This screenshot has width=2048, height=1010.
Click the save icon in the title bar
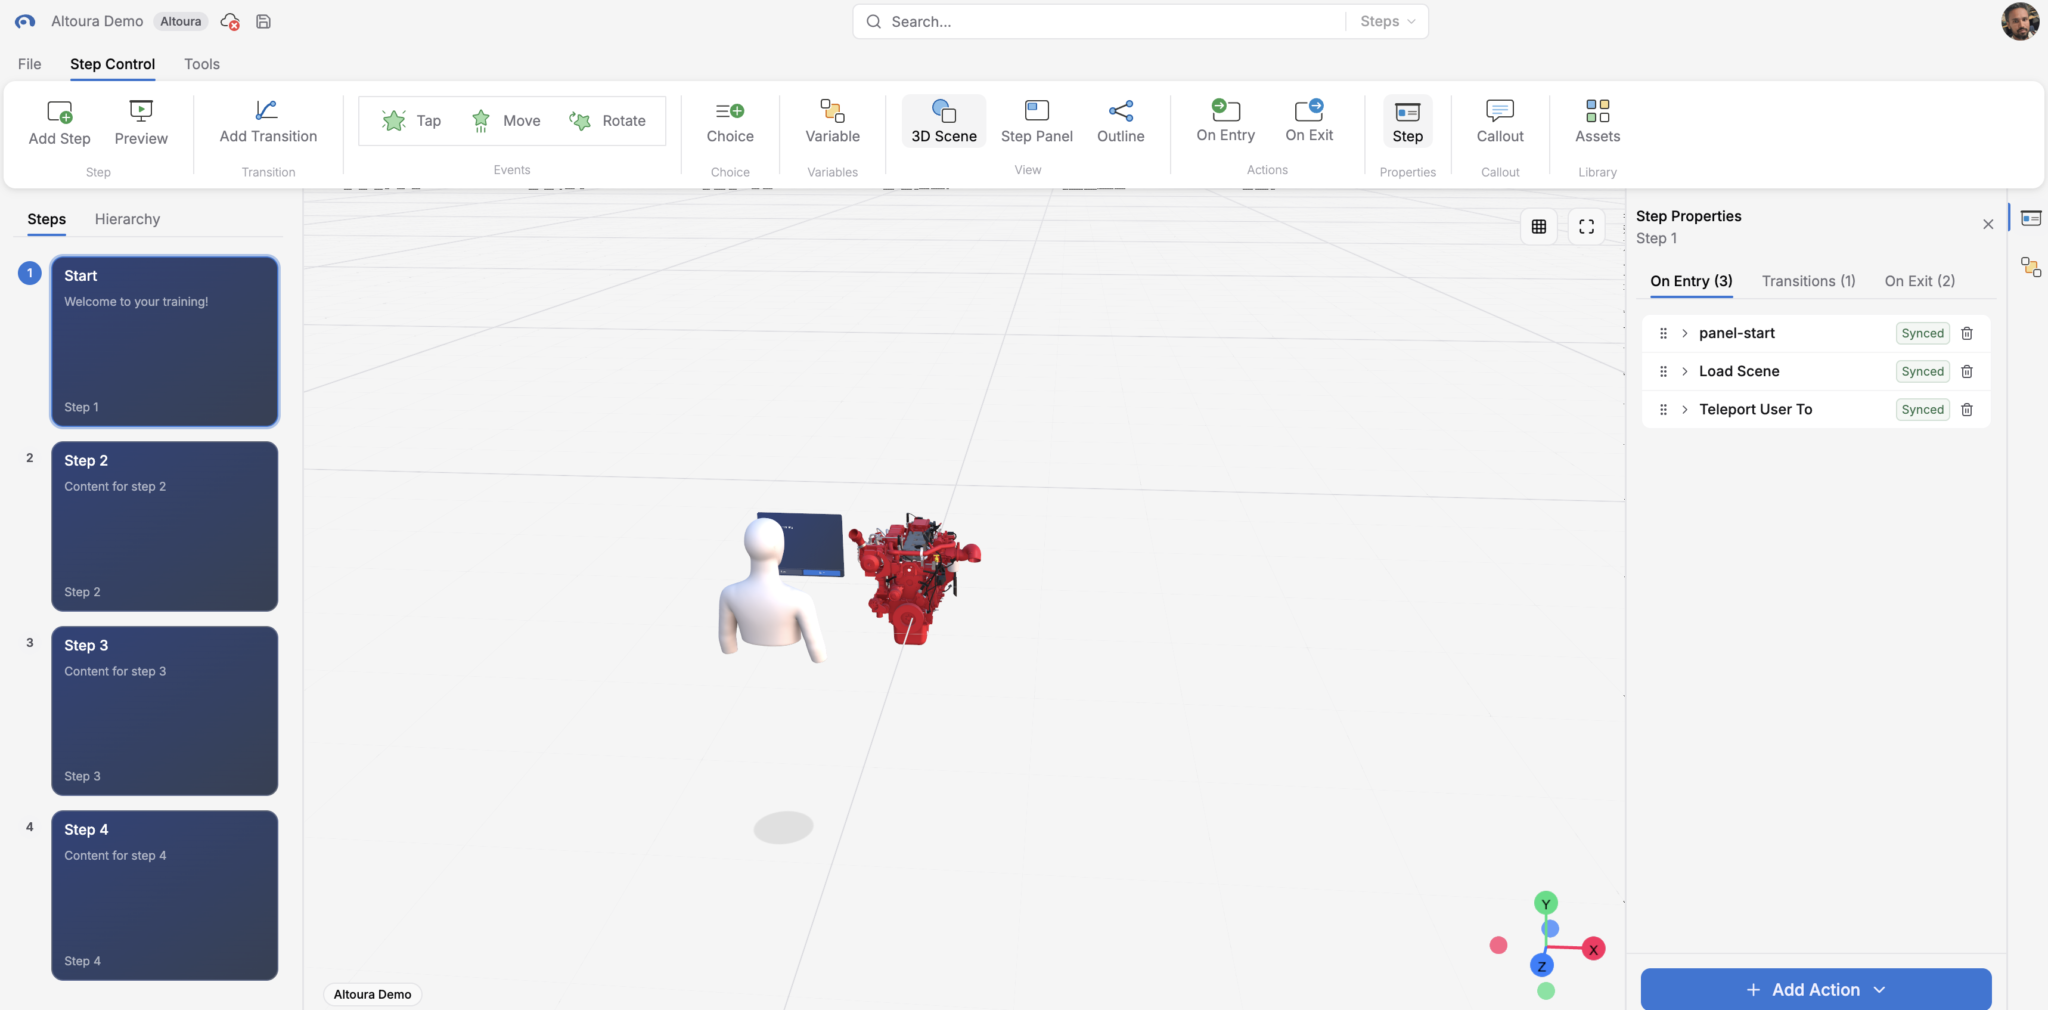pos(264,21)
